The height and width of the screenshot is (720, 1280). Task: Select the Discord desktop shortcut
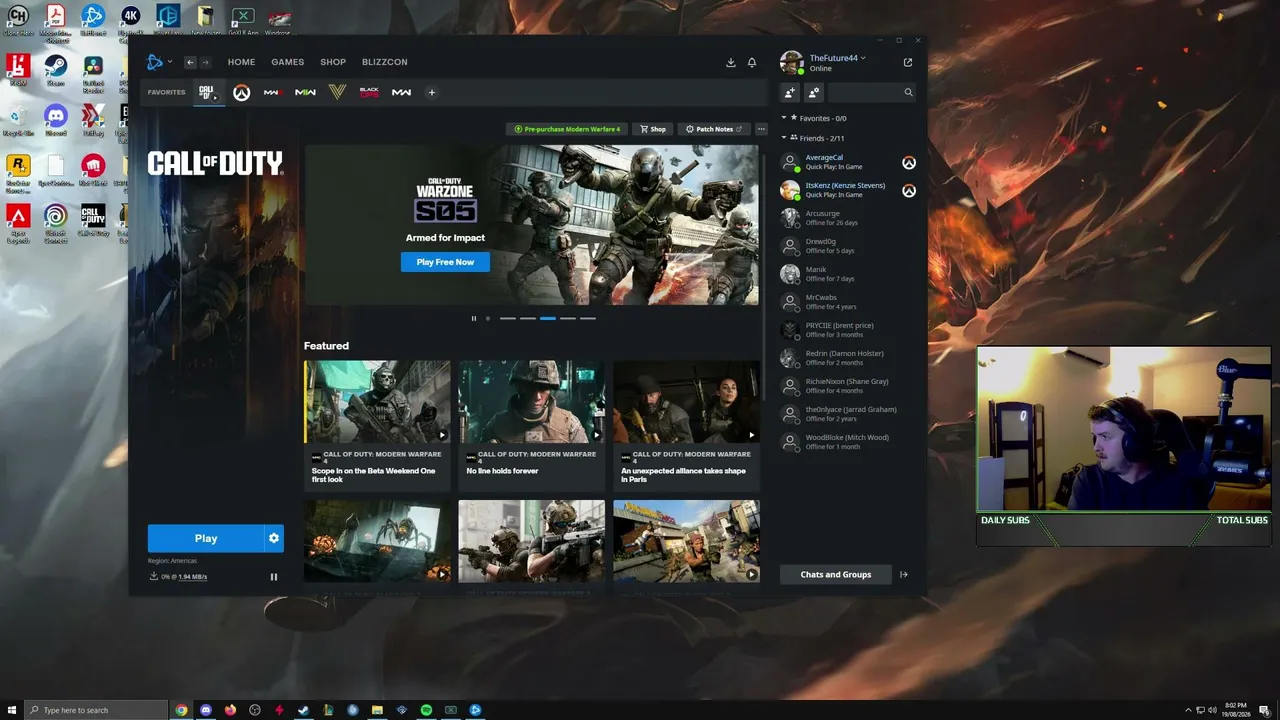point(56,120)
